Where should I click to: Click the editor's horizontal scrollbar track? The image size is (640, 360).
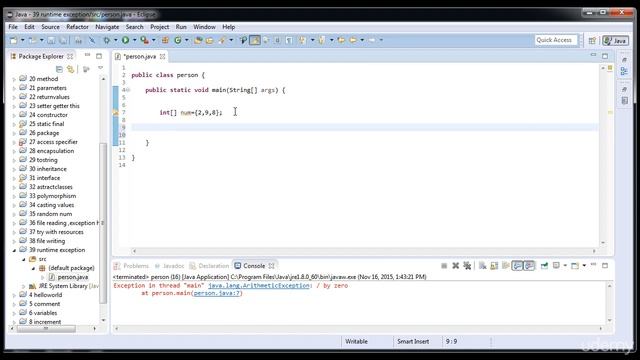click(364, 251)
